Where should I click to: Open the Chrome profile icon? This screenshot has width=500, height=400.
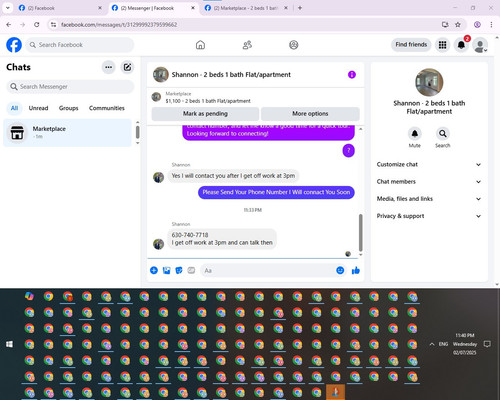point(477,25)
